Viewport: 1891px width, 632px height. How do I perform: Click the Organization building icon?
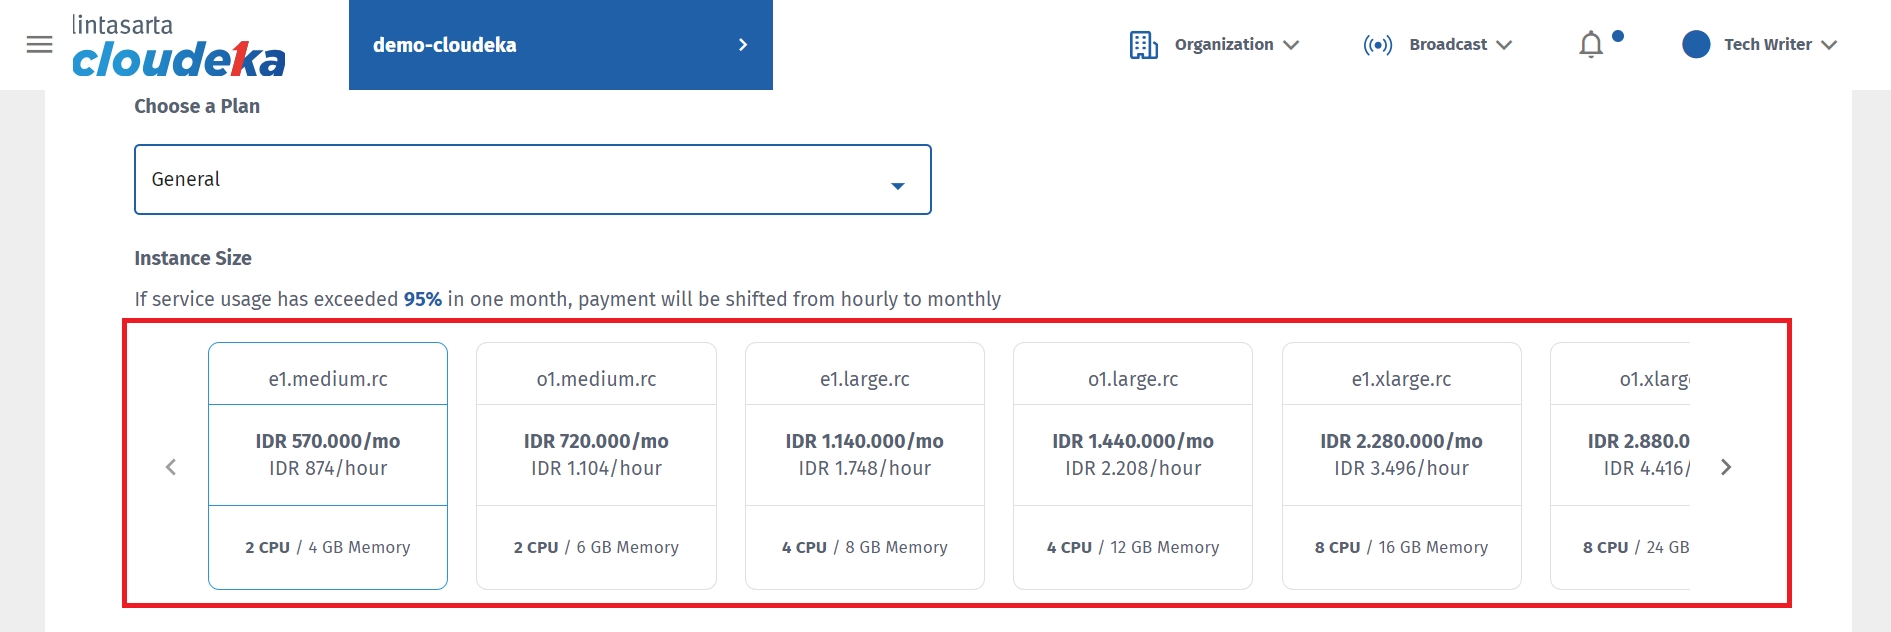[1143, 45]
